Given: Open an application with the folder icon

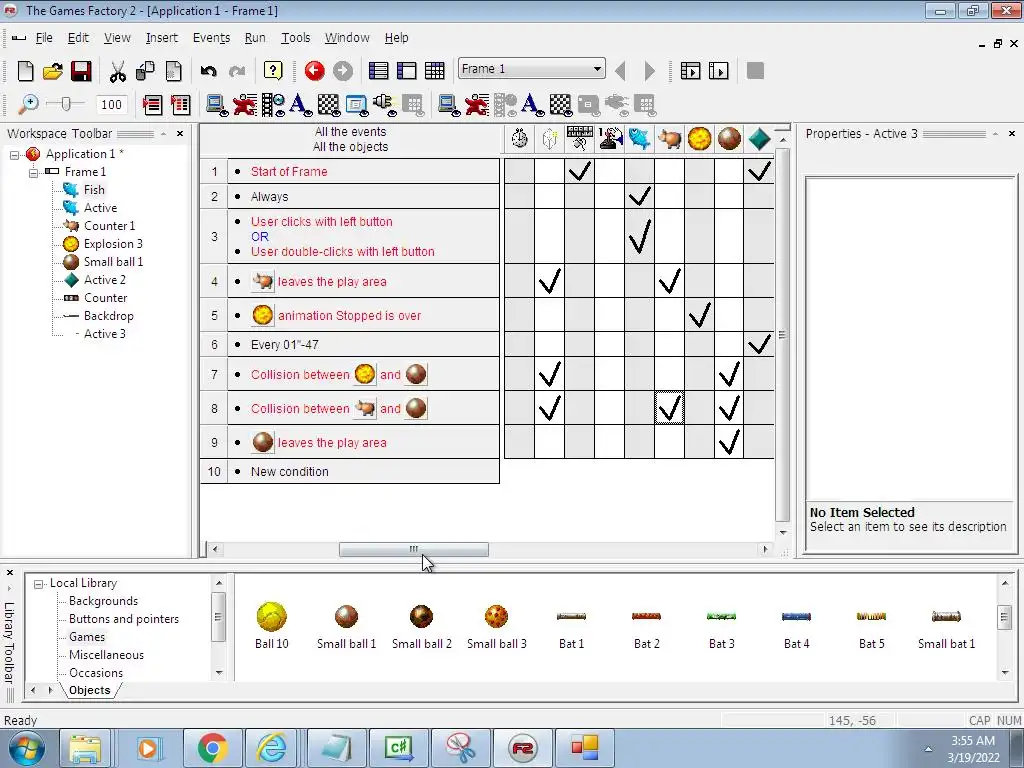Looking at the screenshot, I should [53, 71].
